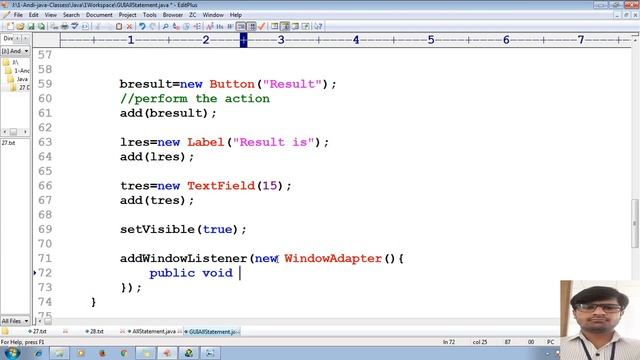
Task: Click the Replace toolbar icon
Action: click(176, 27)
